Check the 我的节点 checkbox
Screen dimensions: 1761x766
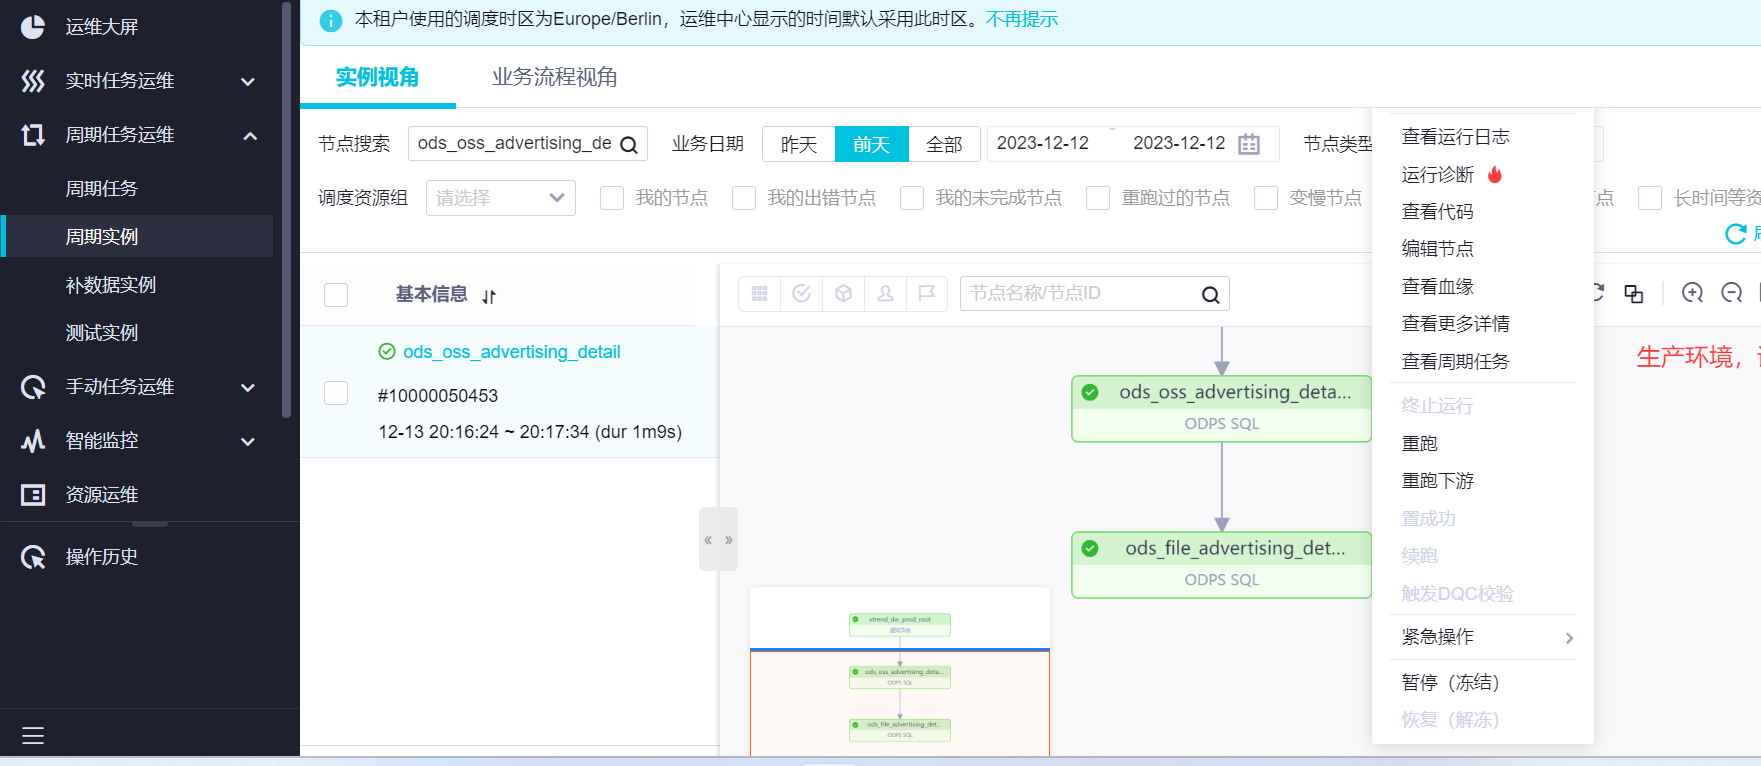pos(612,198)
